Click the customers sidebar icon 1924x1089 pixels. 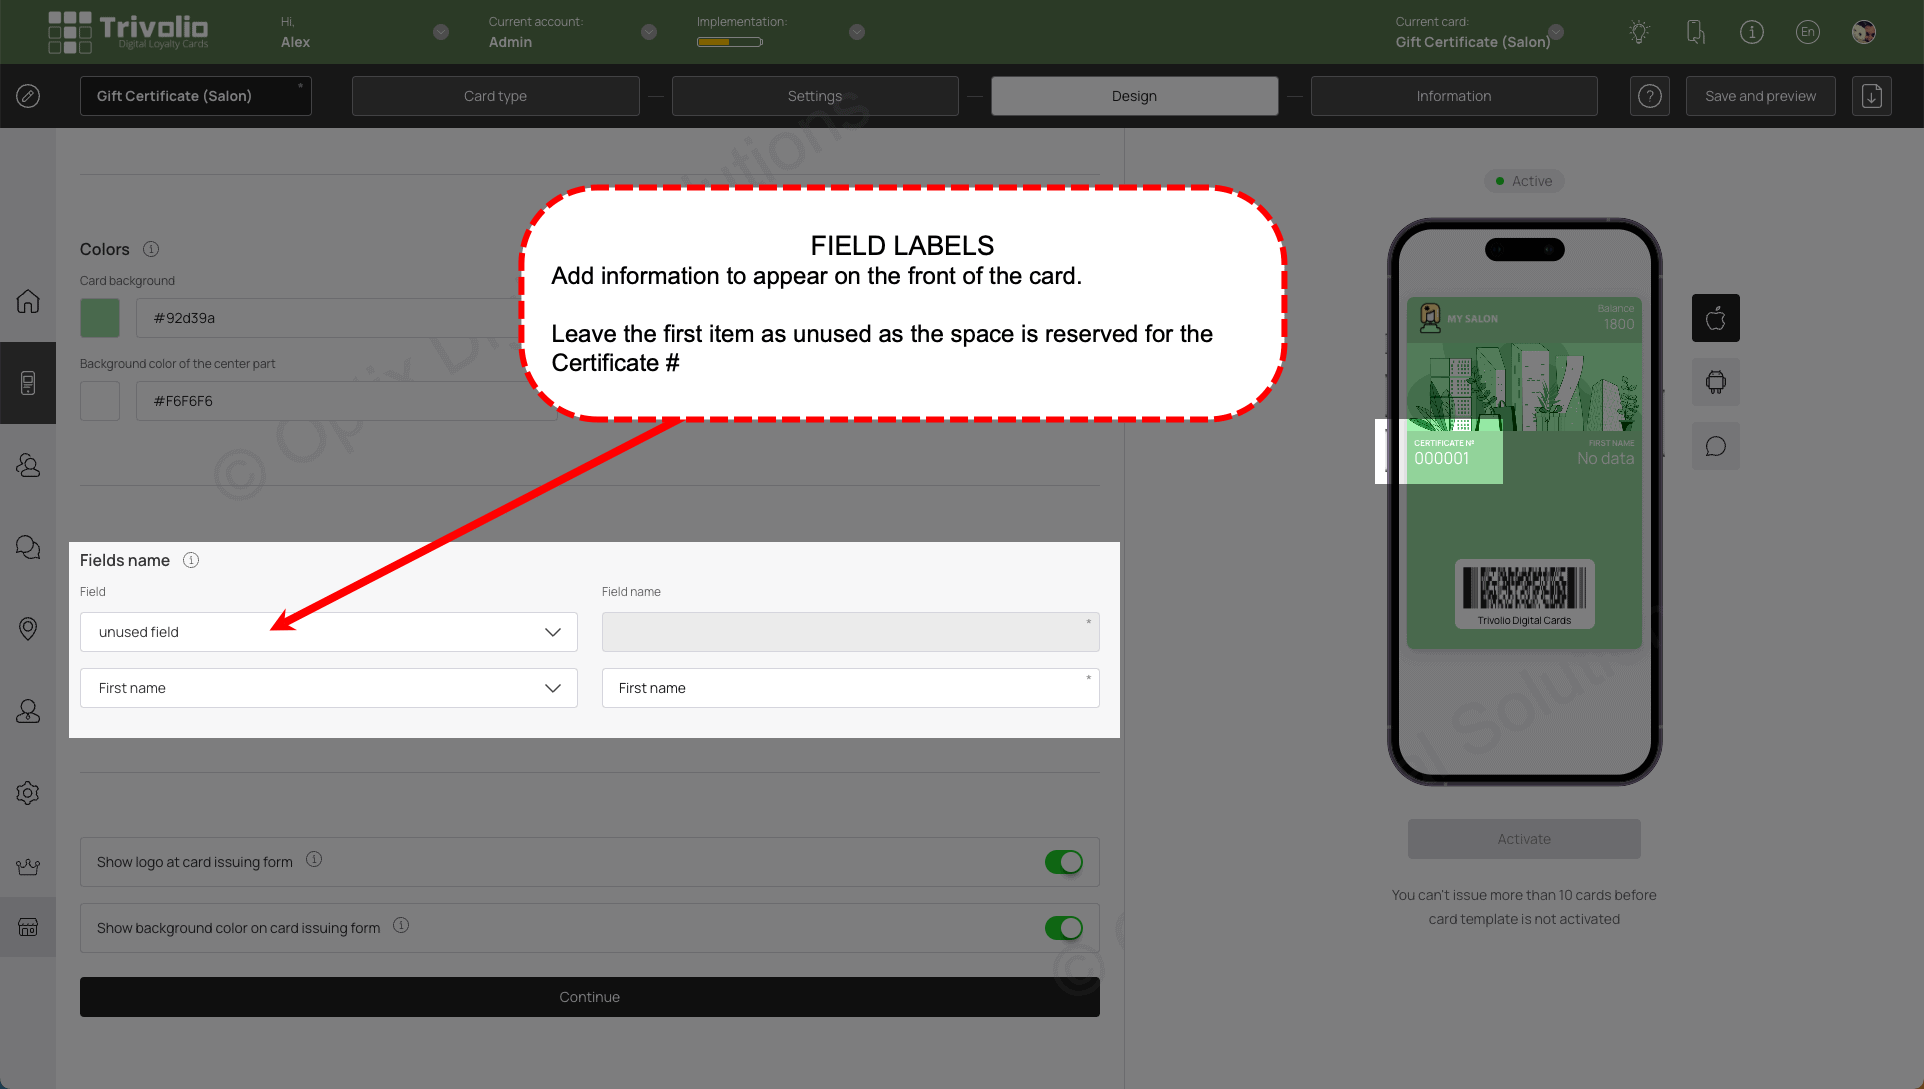point(28,465)
